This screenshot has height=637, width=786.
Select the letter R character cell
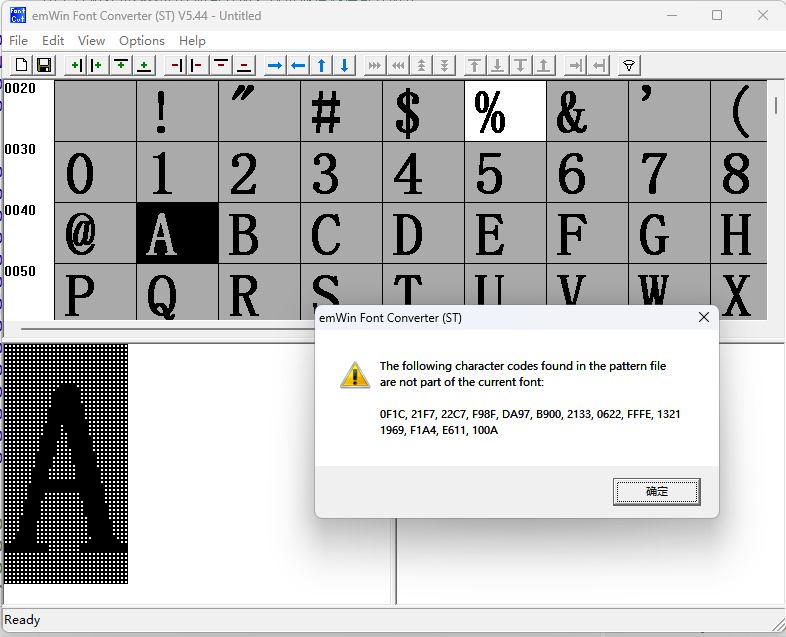(x=259, y=292)
